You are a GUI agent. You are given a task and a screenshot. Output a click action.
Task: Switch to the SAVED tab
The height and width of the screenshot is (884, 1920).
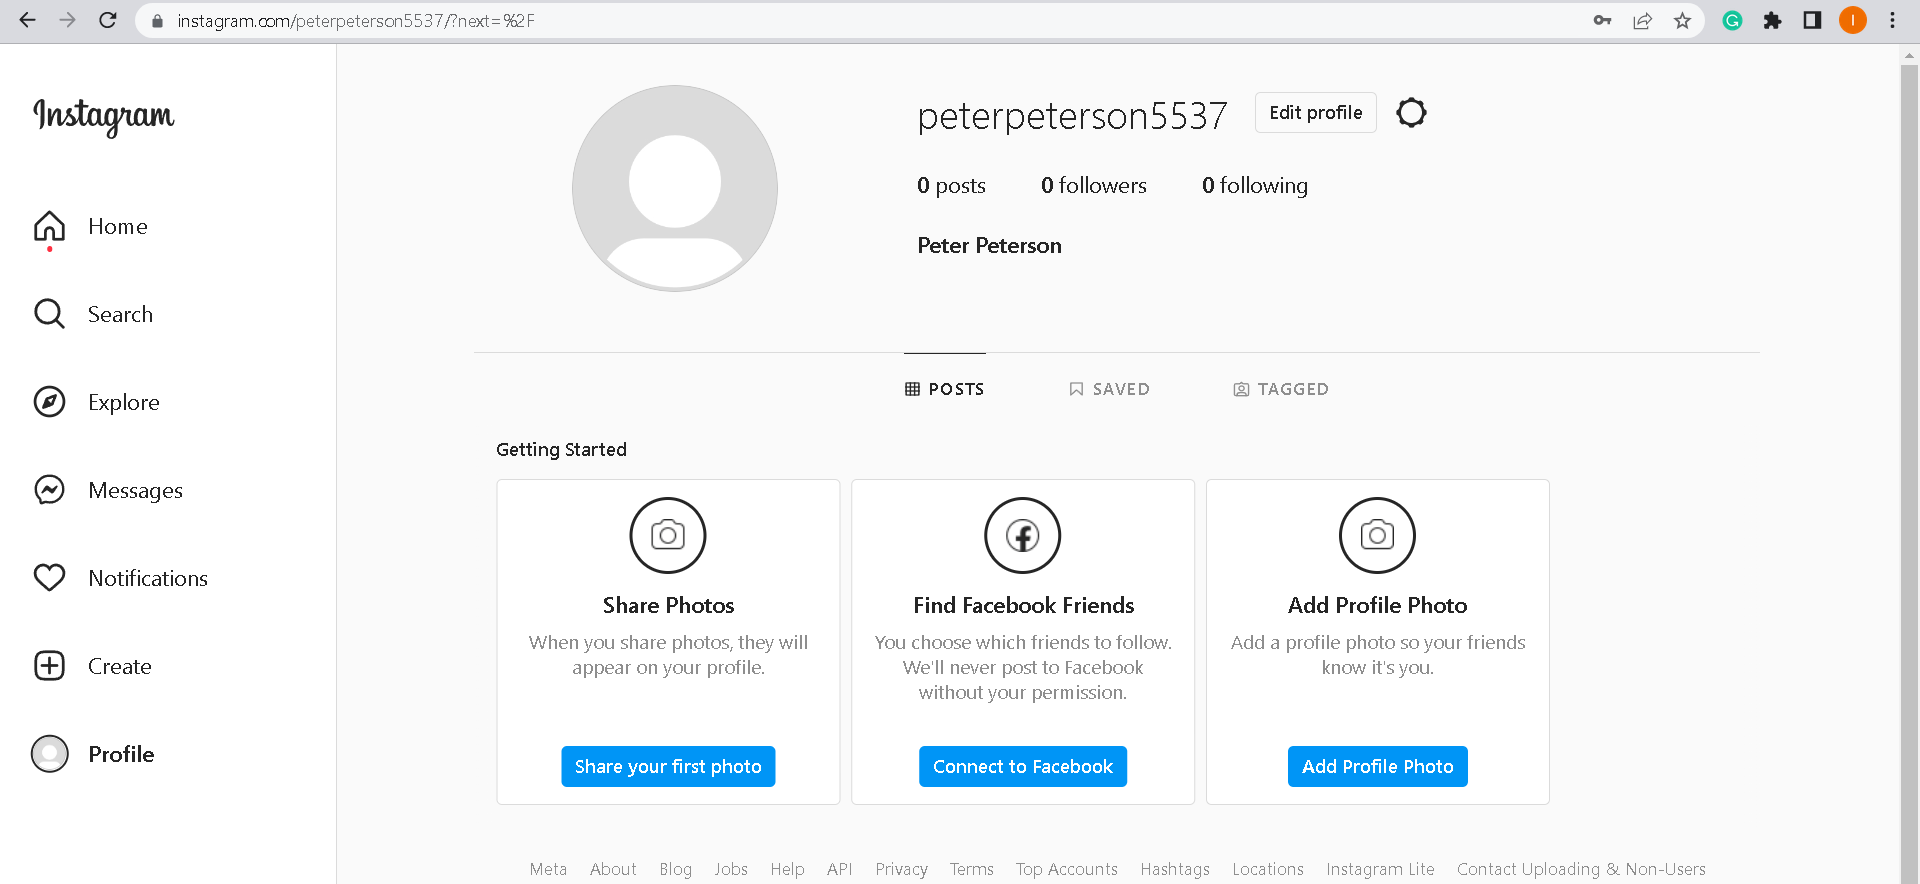[x=1109, y=389]
